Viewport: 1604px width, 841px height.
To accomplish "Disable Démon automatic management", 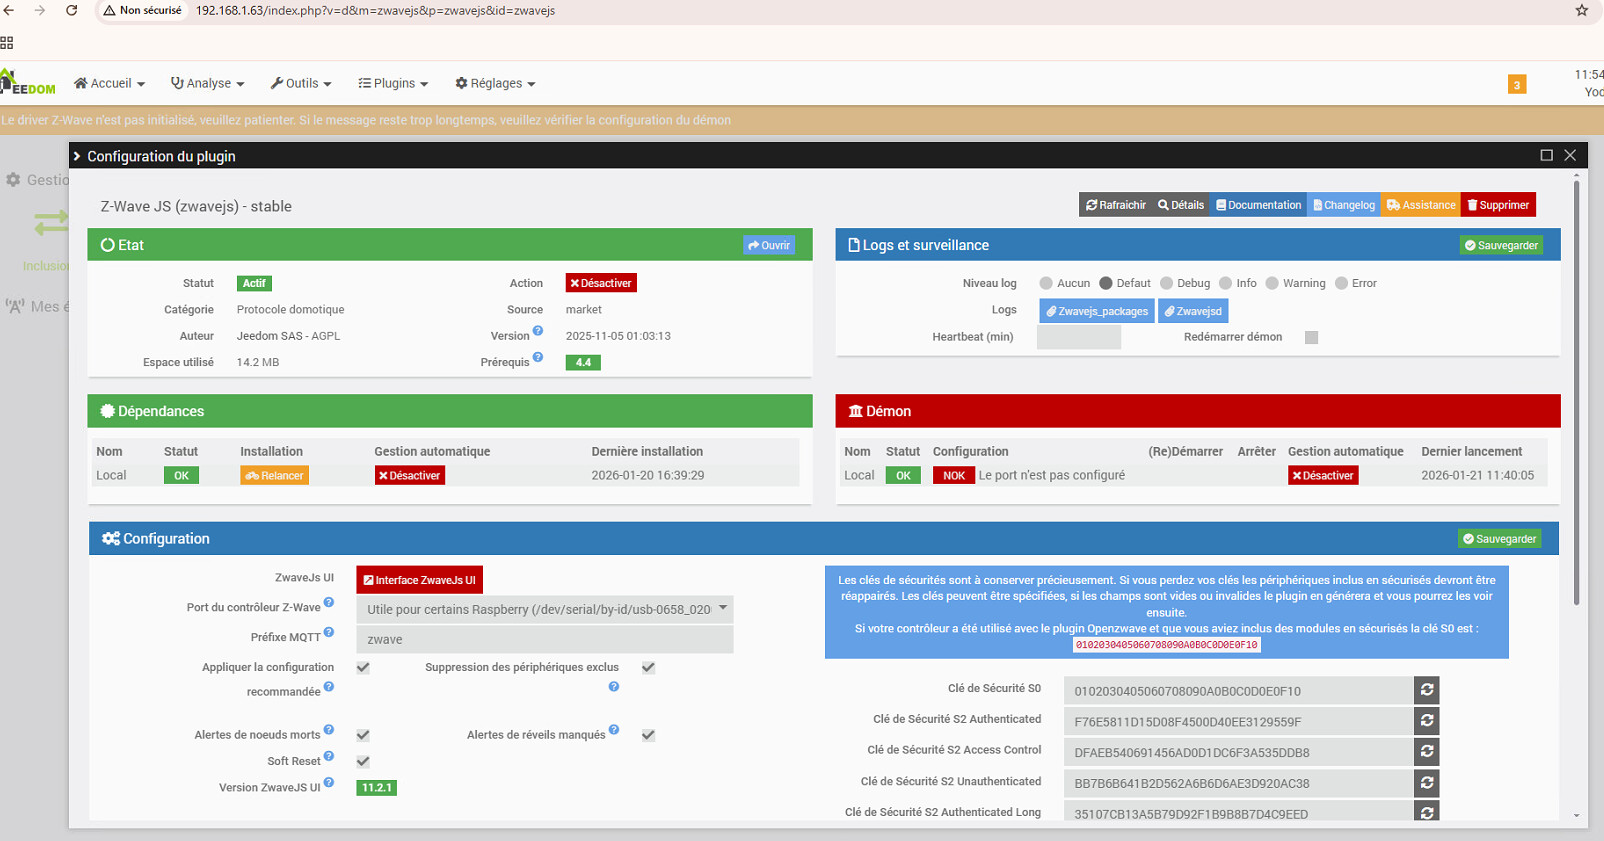I will pyautogui.click(x=1323, y=475).
